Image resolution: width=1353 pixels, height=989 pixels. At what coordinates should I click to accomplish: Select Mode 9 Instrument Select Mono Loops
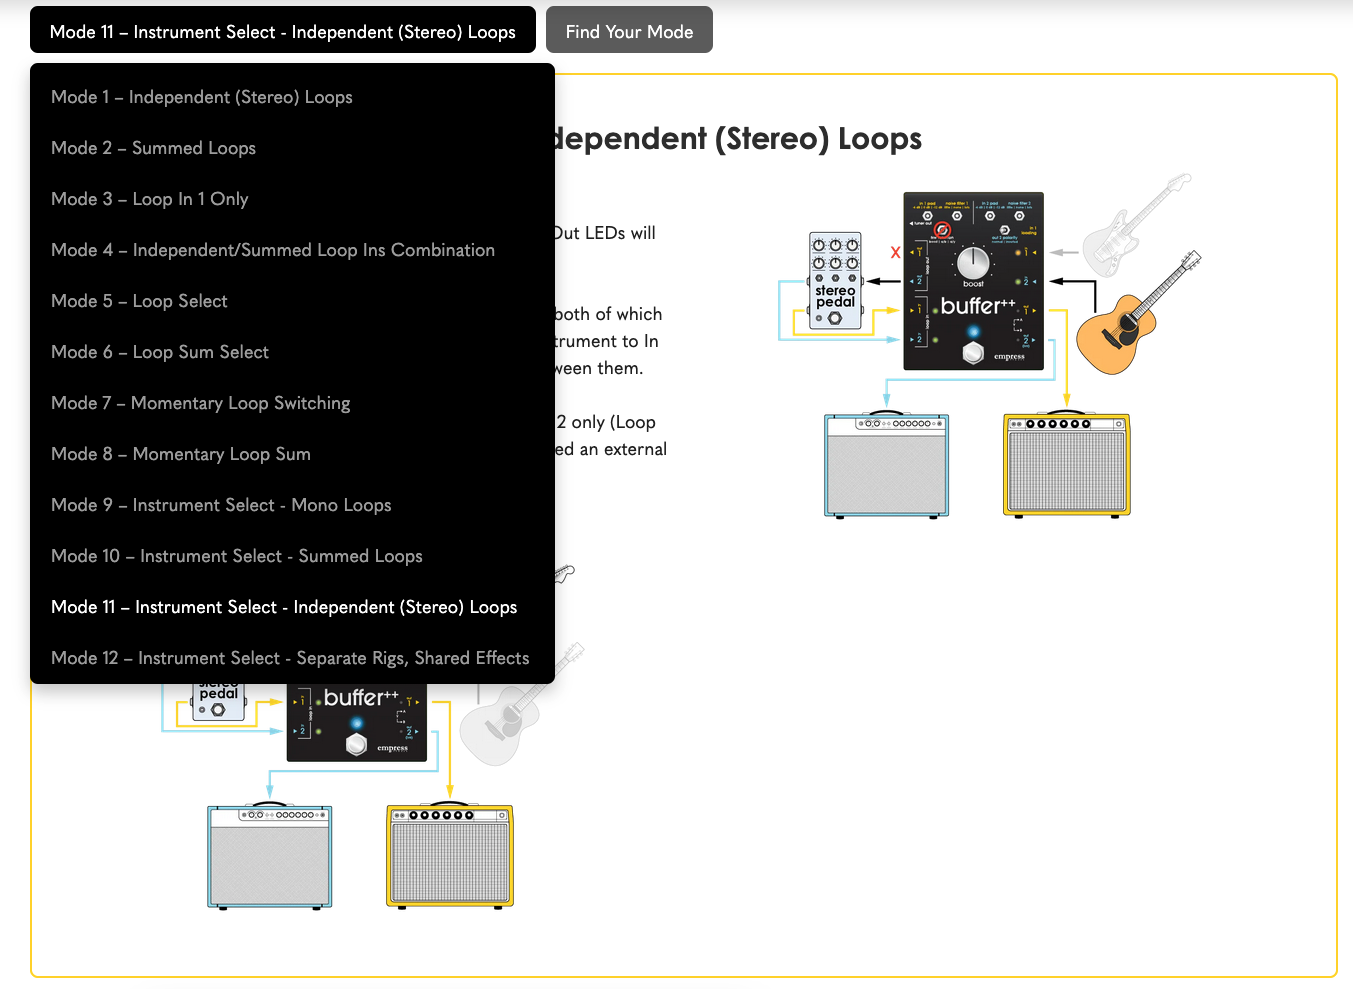point(220,505)
